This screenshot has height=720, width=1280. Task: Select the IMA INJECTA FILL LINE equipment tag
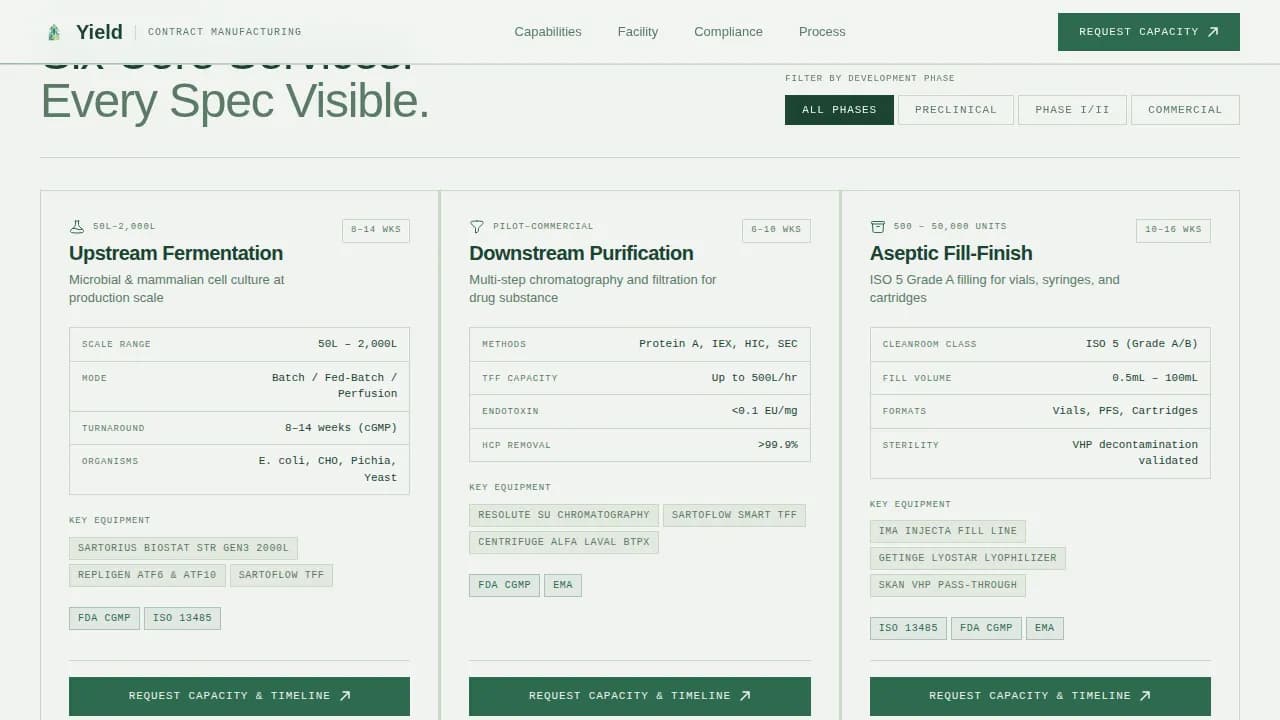947,531
